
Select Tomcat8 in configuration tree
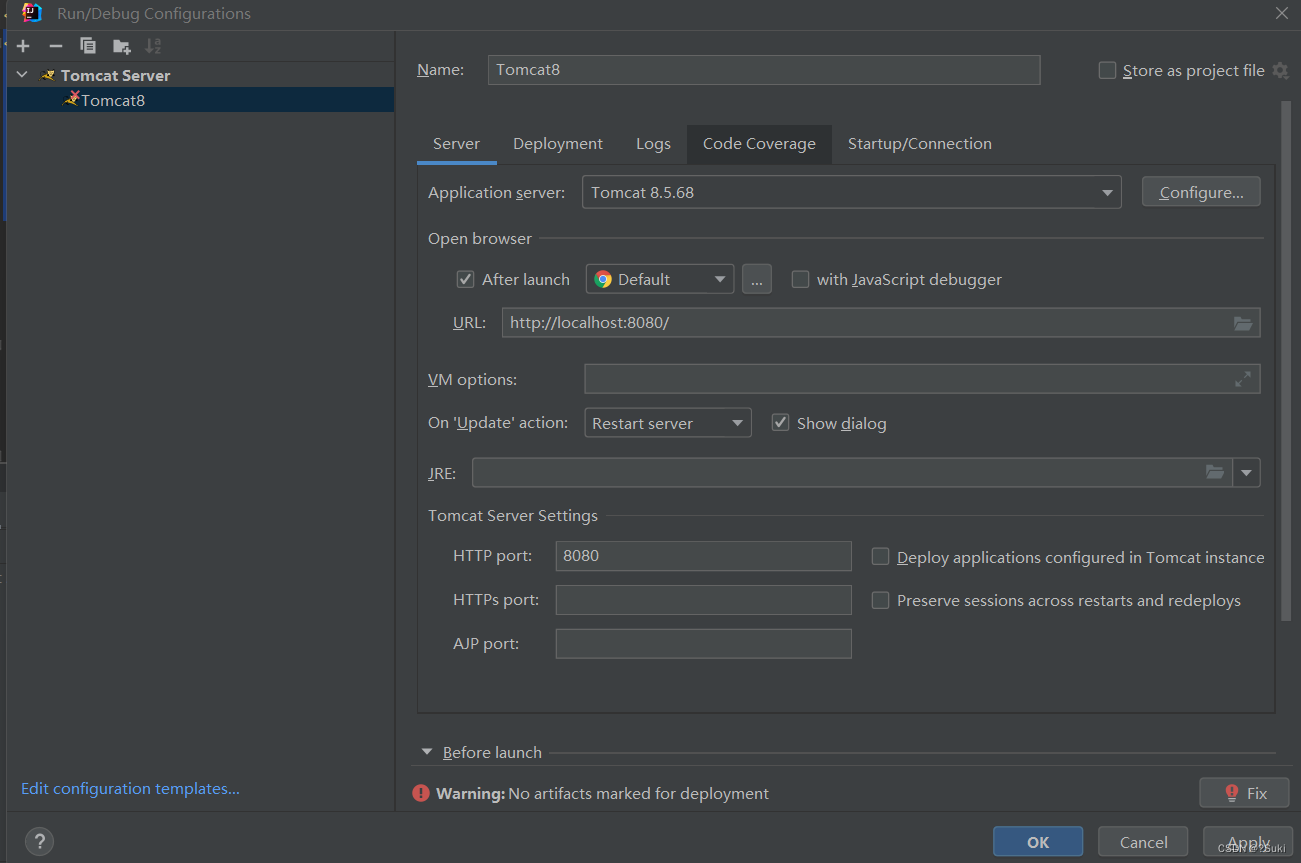pyautogui.click(x=200, y=100)
